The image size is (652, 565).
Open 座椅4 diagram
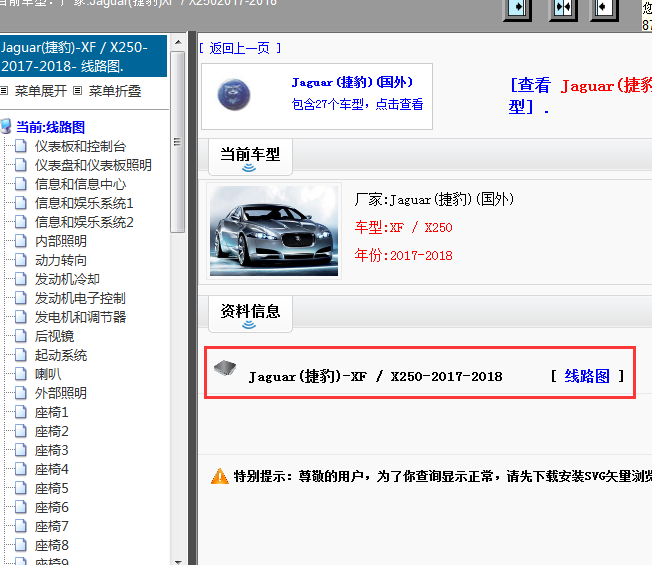52,469
